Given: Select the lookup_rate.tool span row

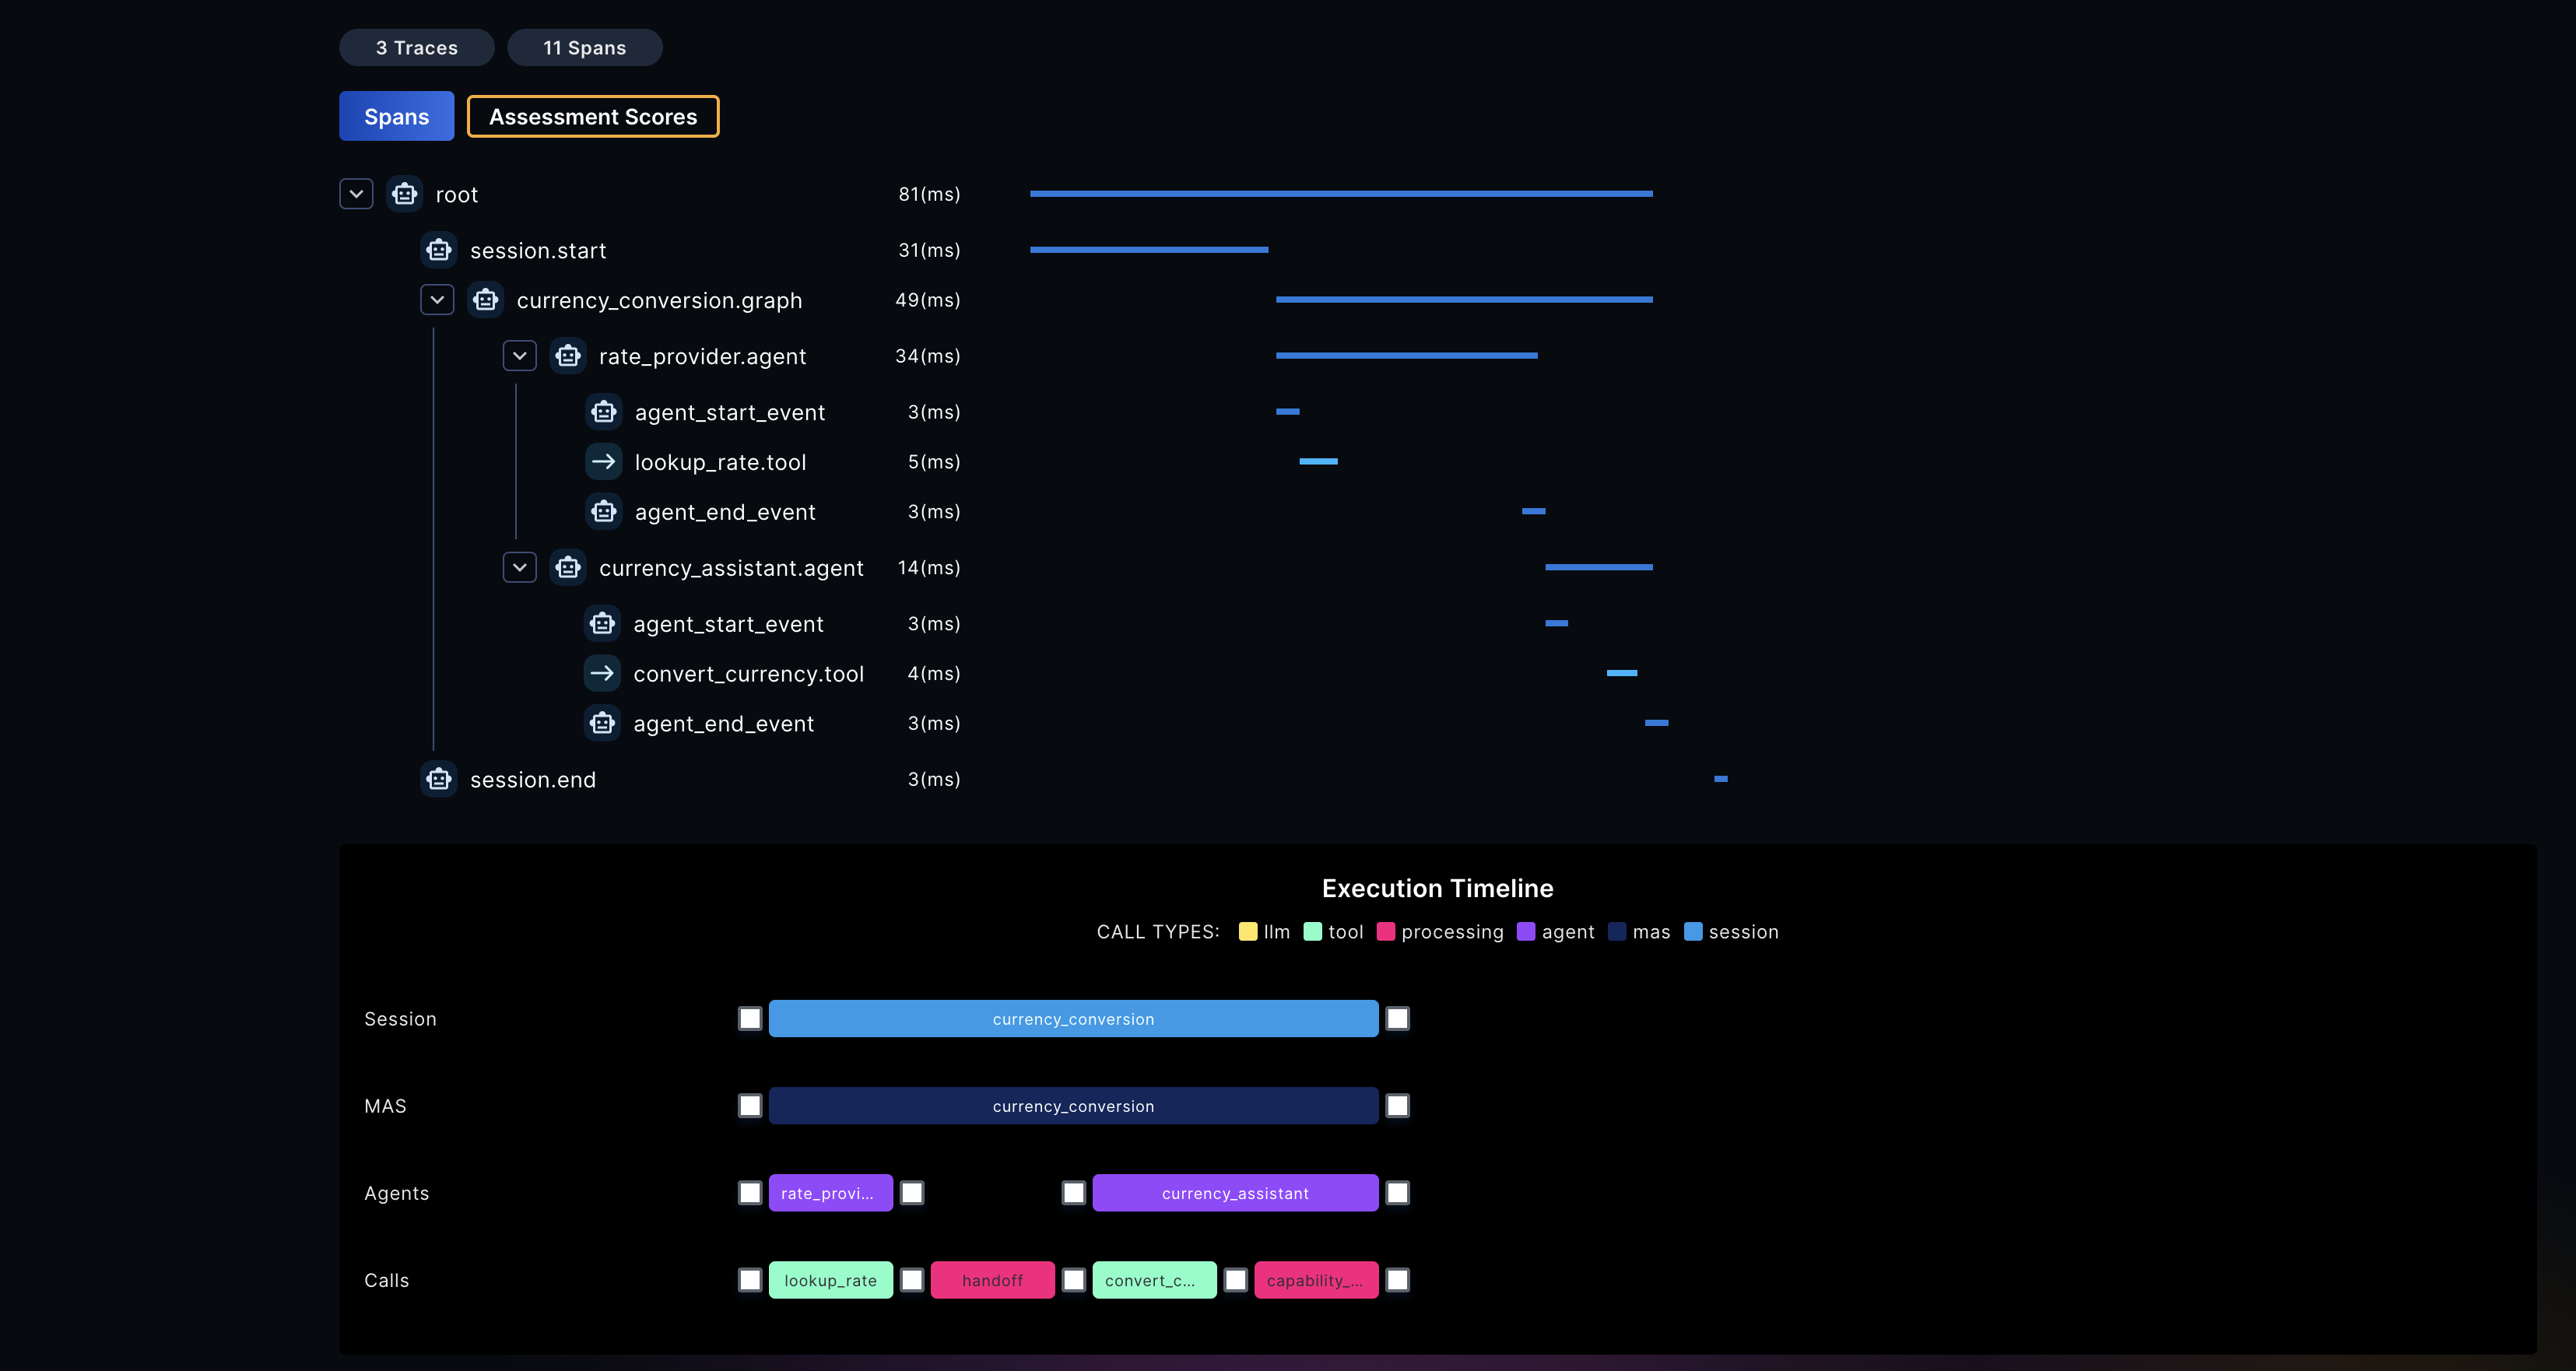Looking at the screenshot, I should click(772, 462).
